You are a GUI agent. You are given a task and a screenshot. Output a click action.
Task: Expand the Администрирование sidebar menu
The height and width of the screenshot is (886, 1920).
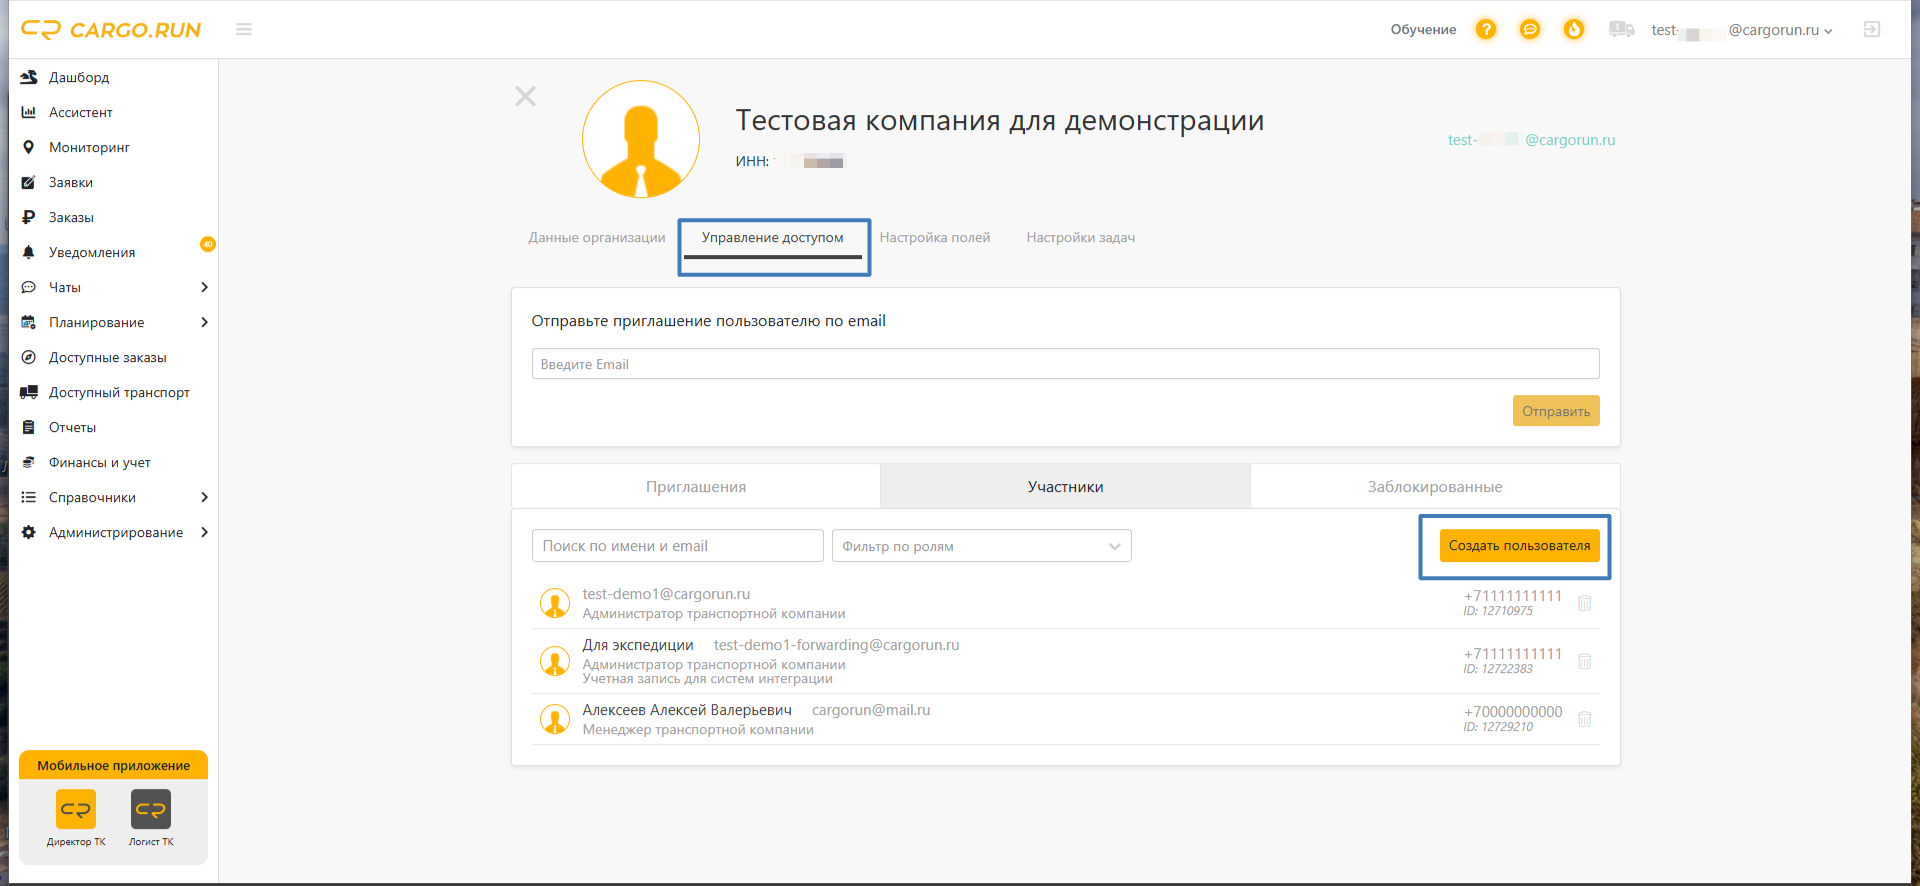point(115,533)
